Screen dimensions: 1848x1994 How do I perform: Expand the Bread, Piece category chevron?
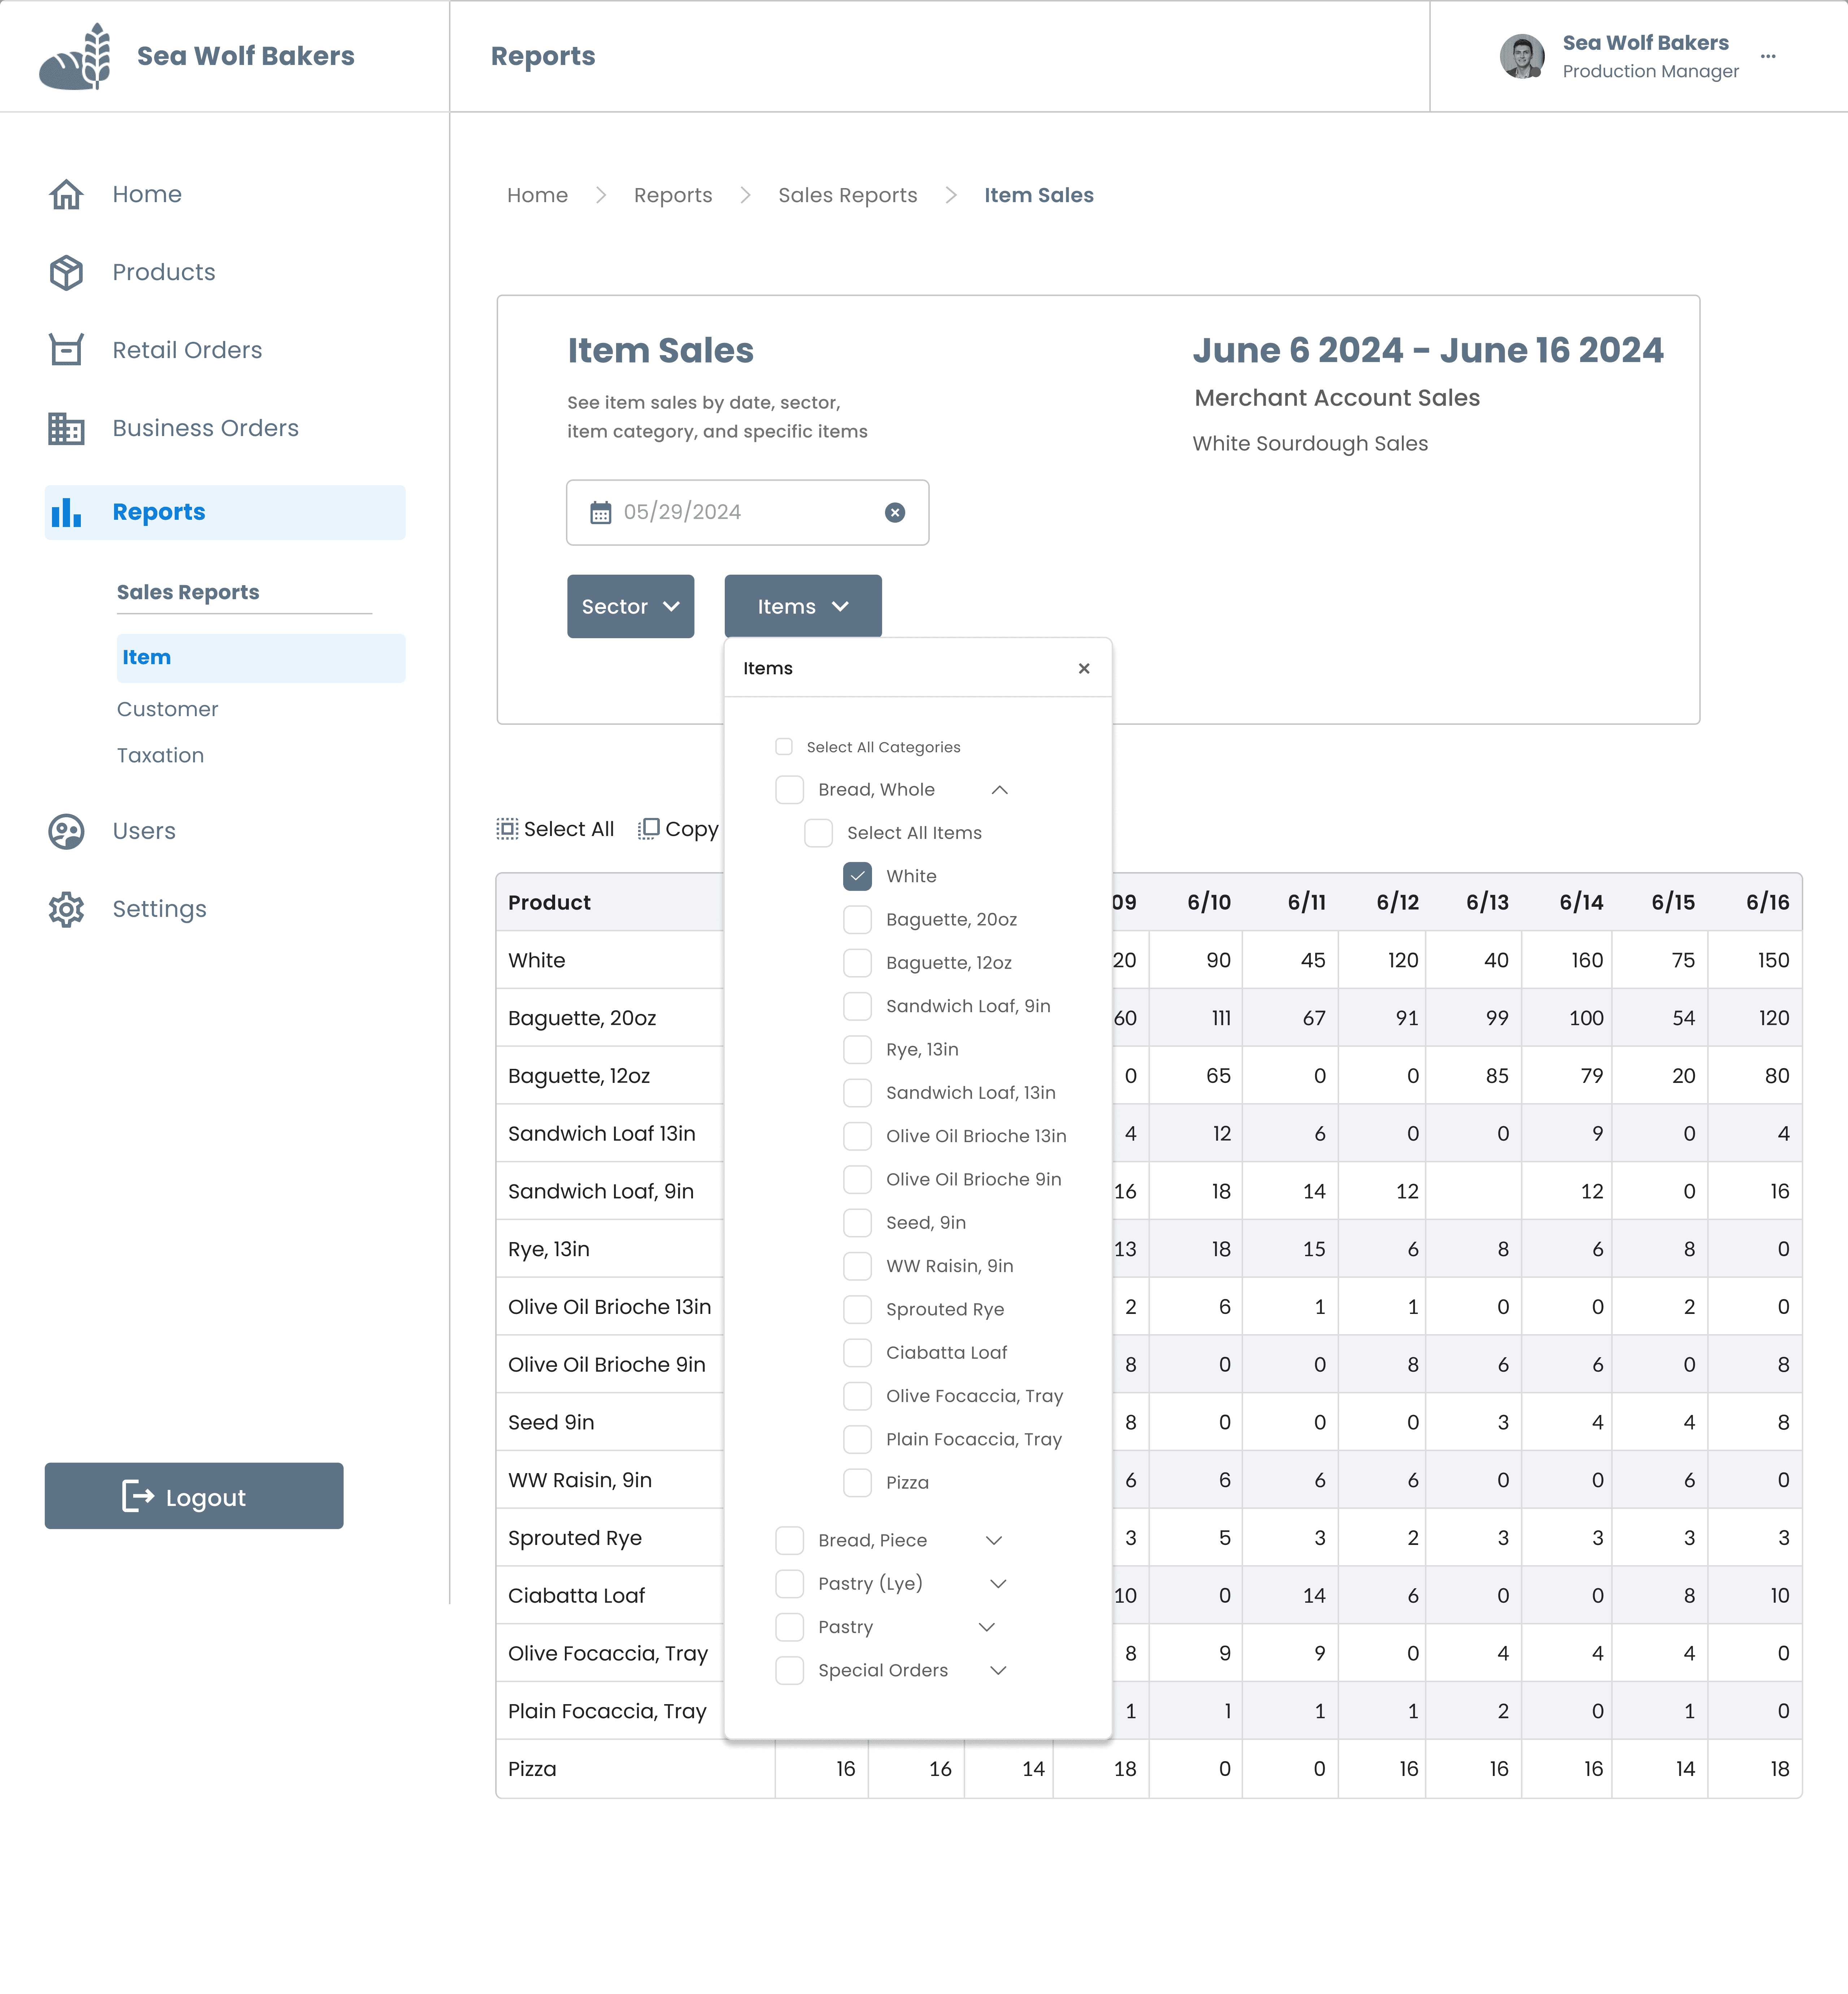994,1541
